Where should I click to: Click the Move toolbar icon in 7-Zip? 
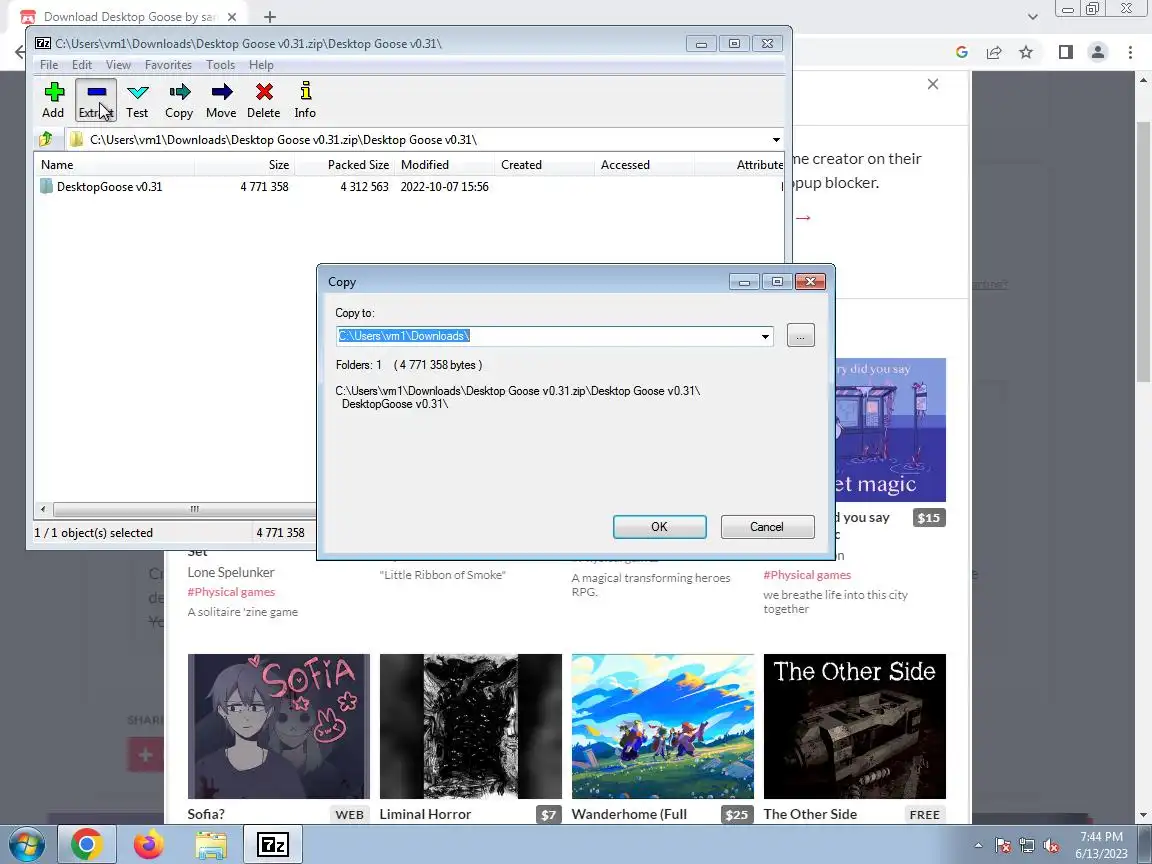point(221,100)
